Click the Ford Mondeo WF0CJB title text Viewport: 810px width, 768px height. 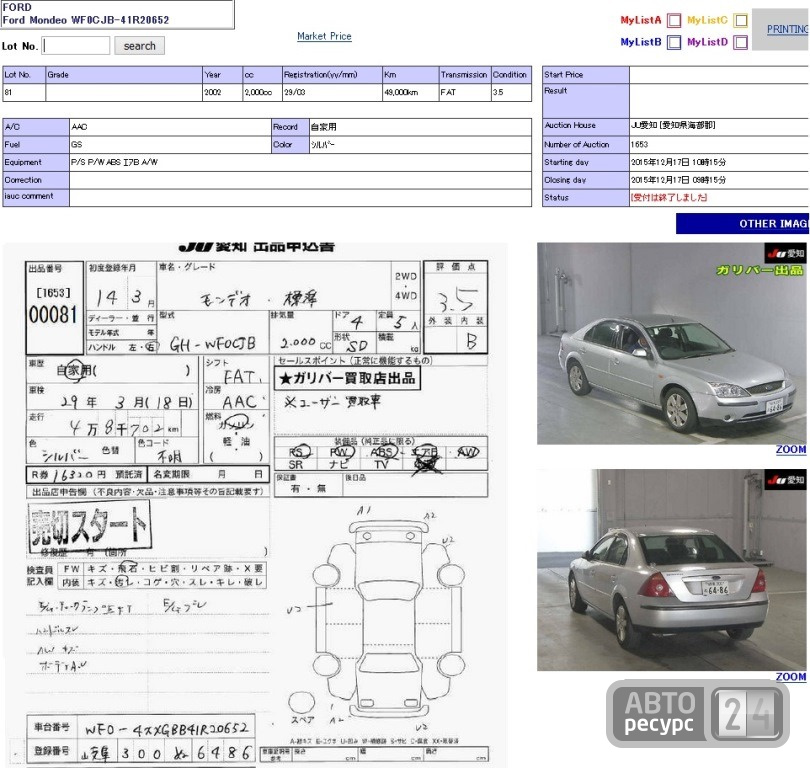(86, 20)
